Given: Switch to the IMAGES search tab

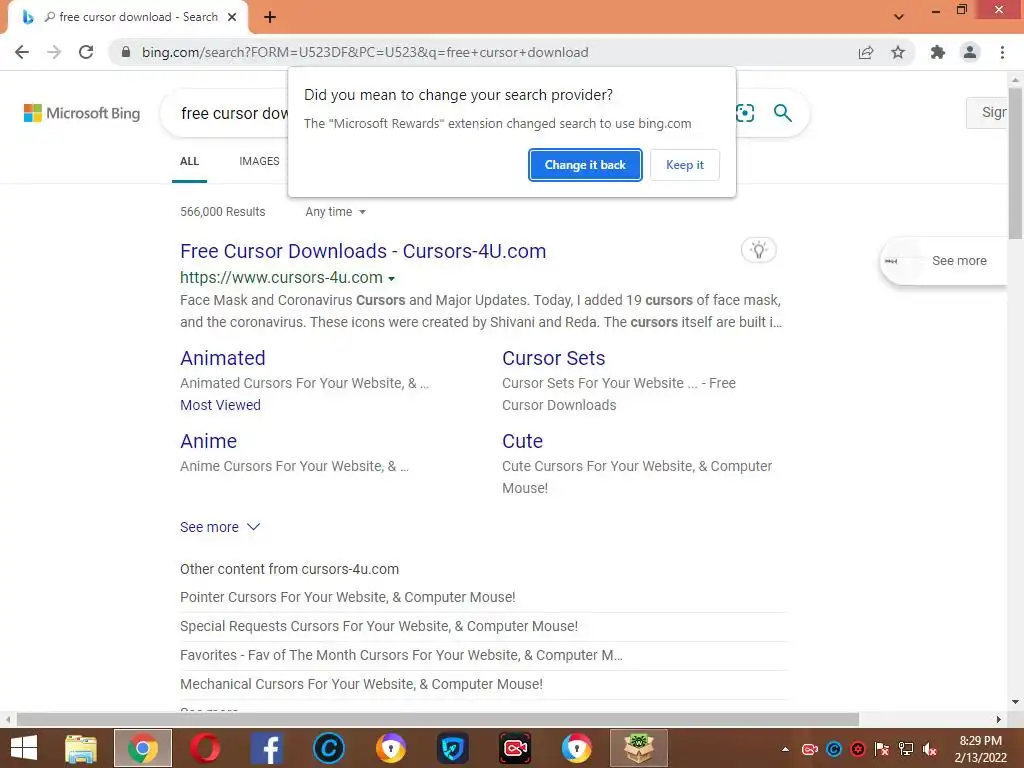Looking at the screenshot, I should [259, 161].
